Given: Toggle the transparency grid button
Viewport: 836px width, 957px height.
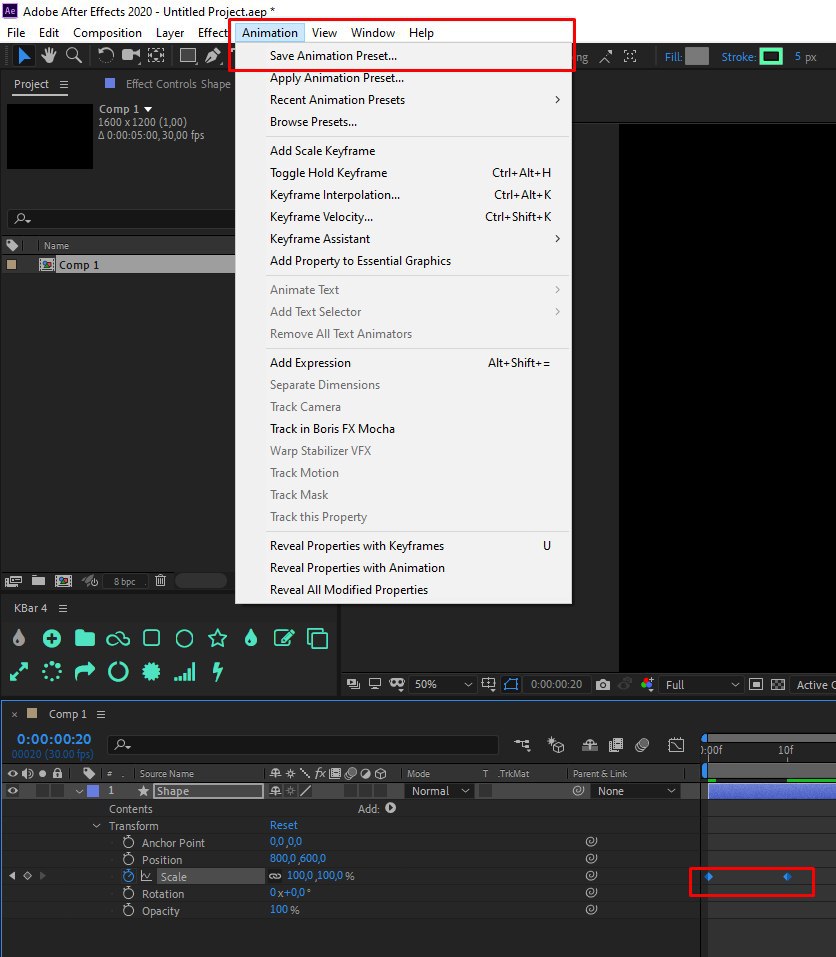Looking at the screenshot, I should coord(778,685).
